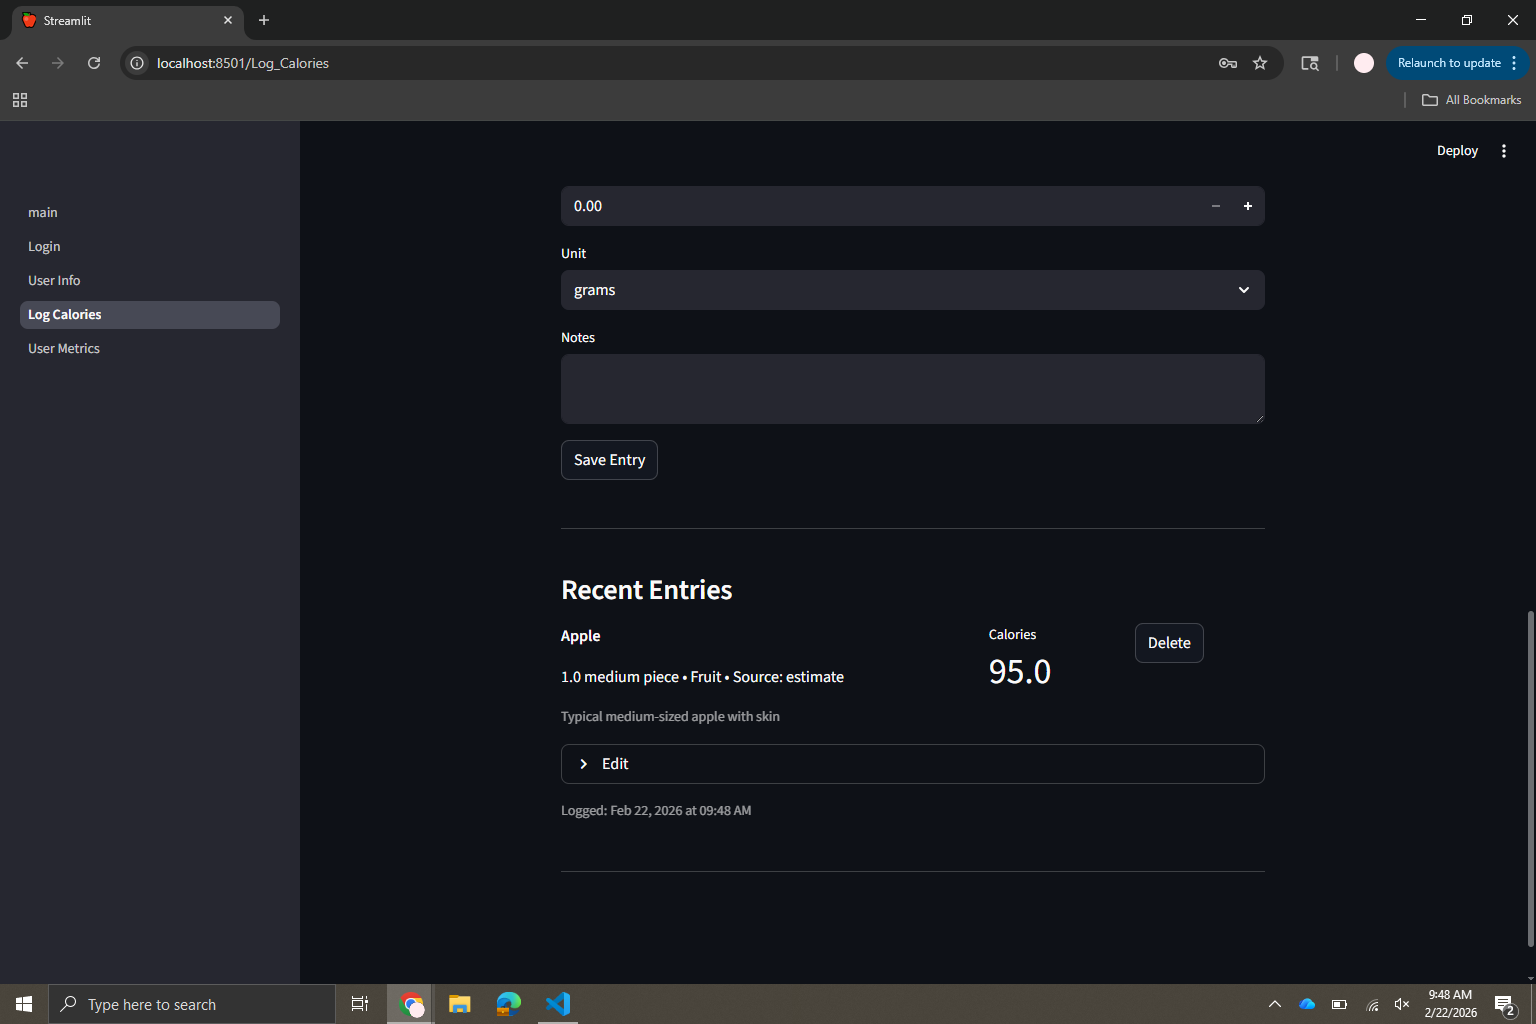Open the Streamlit three-dot main menu
Viewport: 1536px width, 1024px height.
(x=1504, y=151)
